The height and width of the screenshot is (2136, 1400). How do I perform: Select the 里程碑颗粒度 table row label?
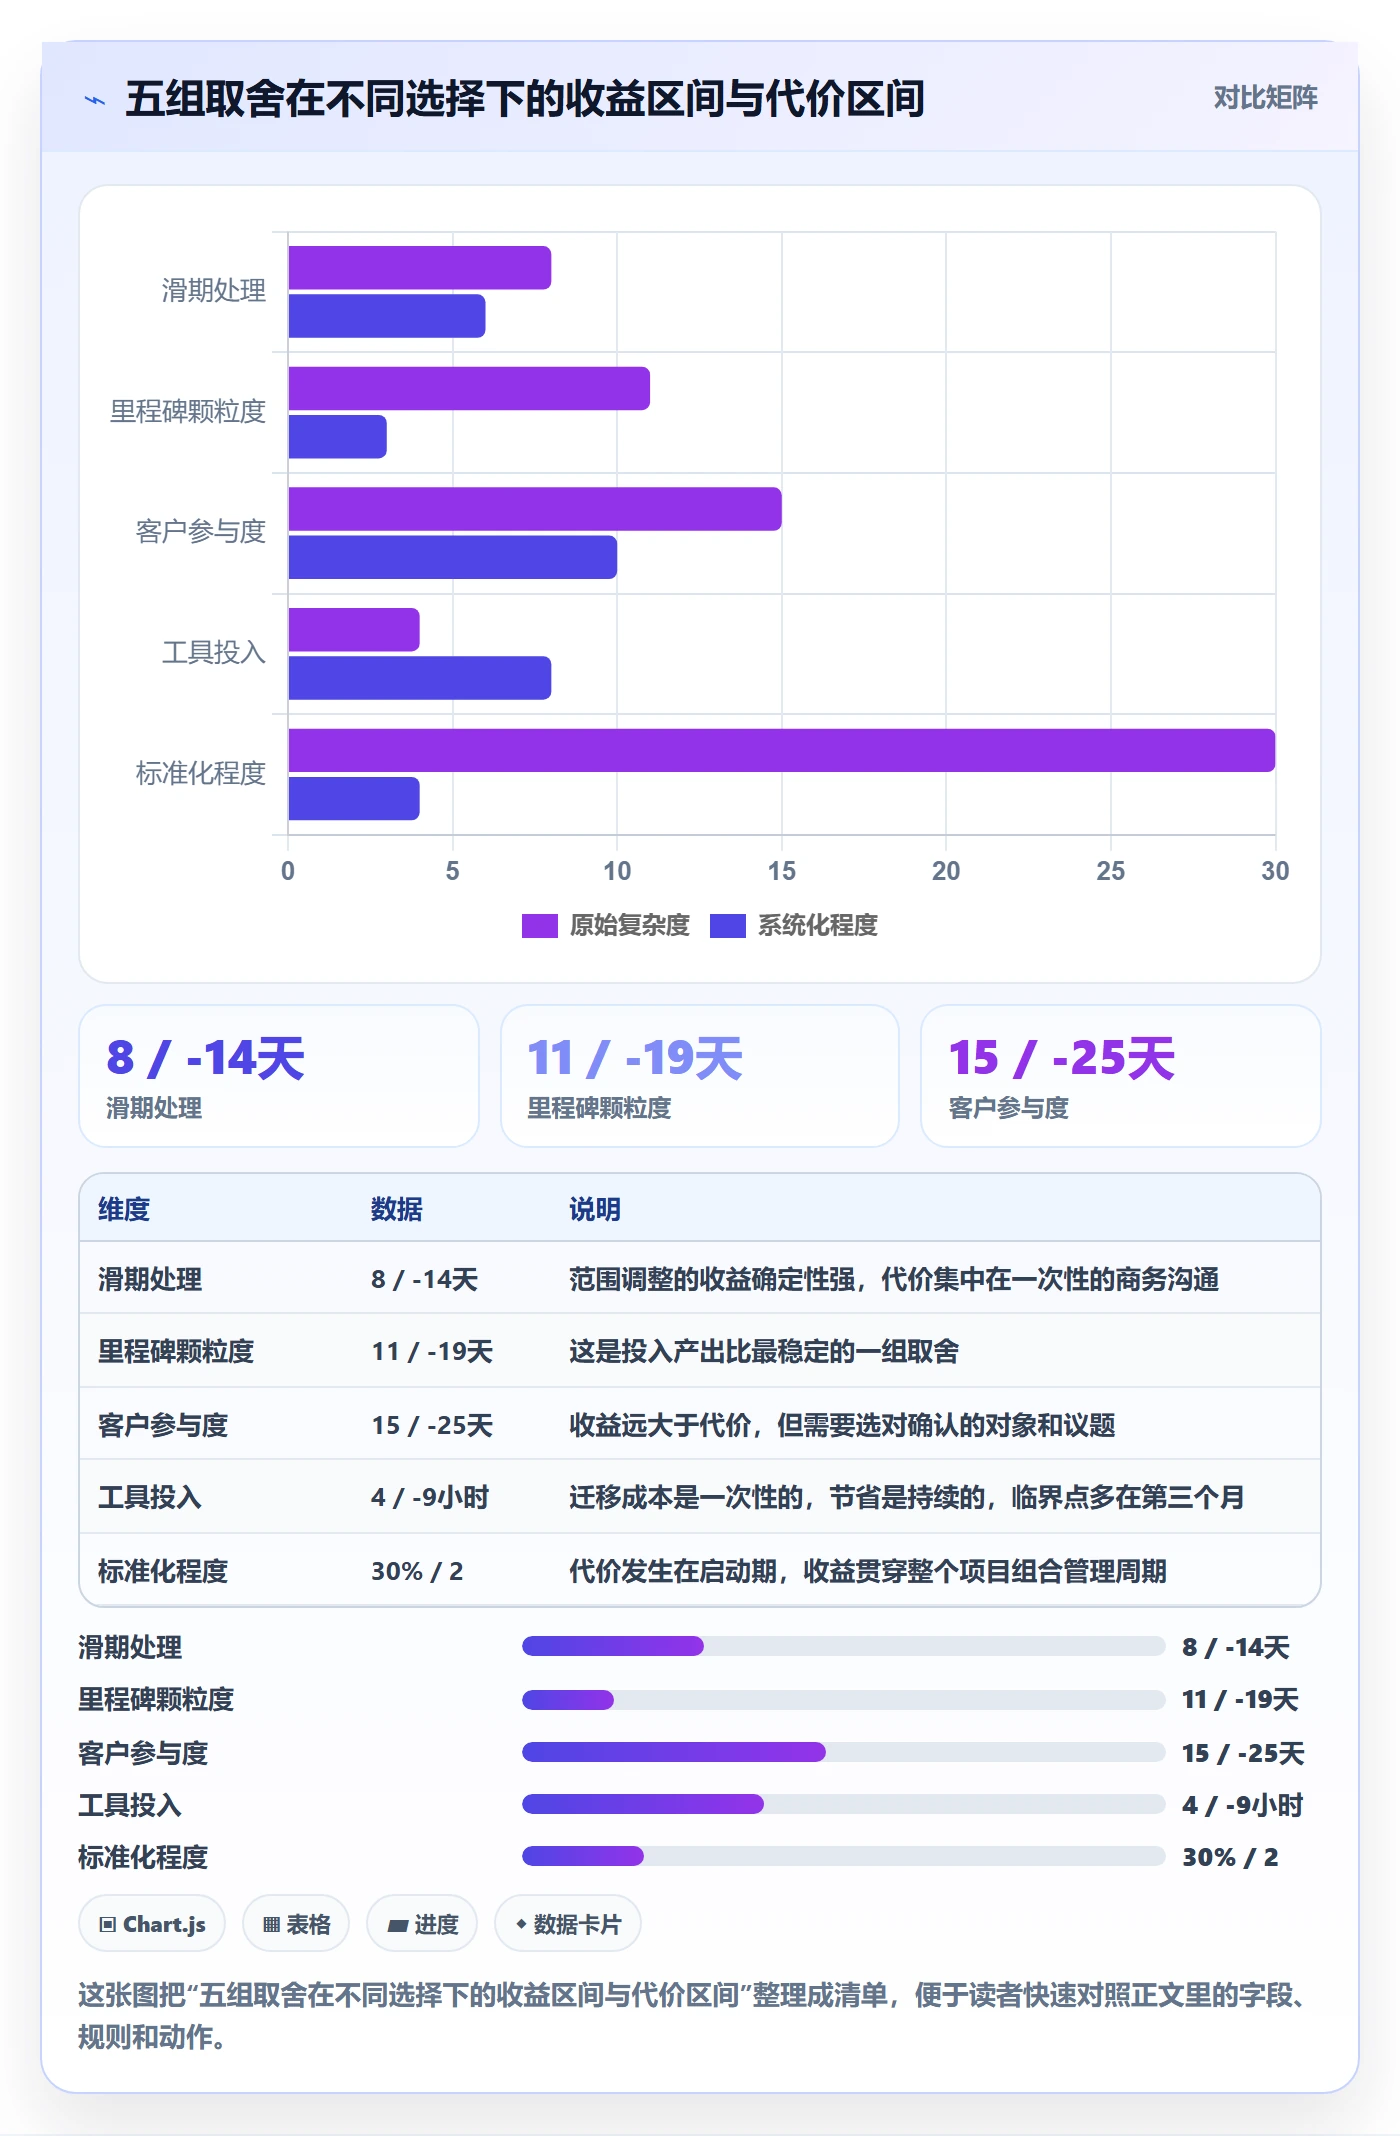coord(176,1351)
